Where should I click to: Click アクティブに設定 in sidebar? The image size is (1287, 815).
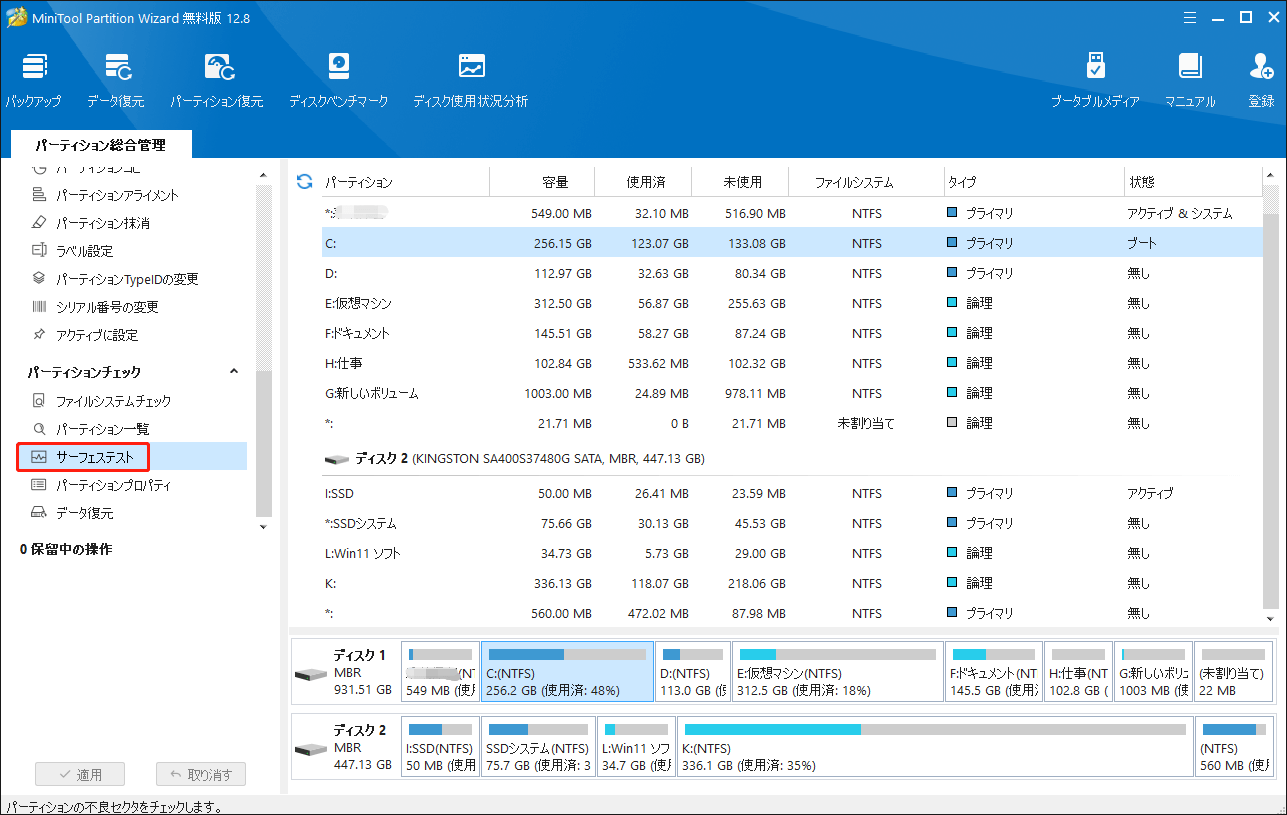[85, 335]
